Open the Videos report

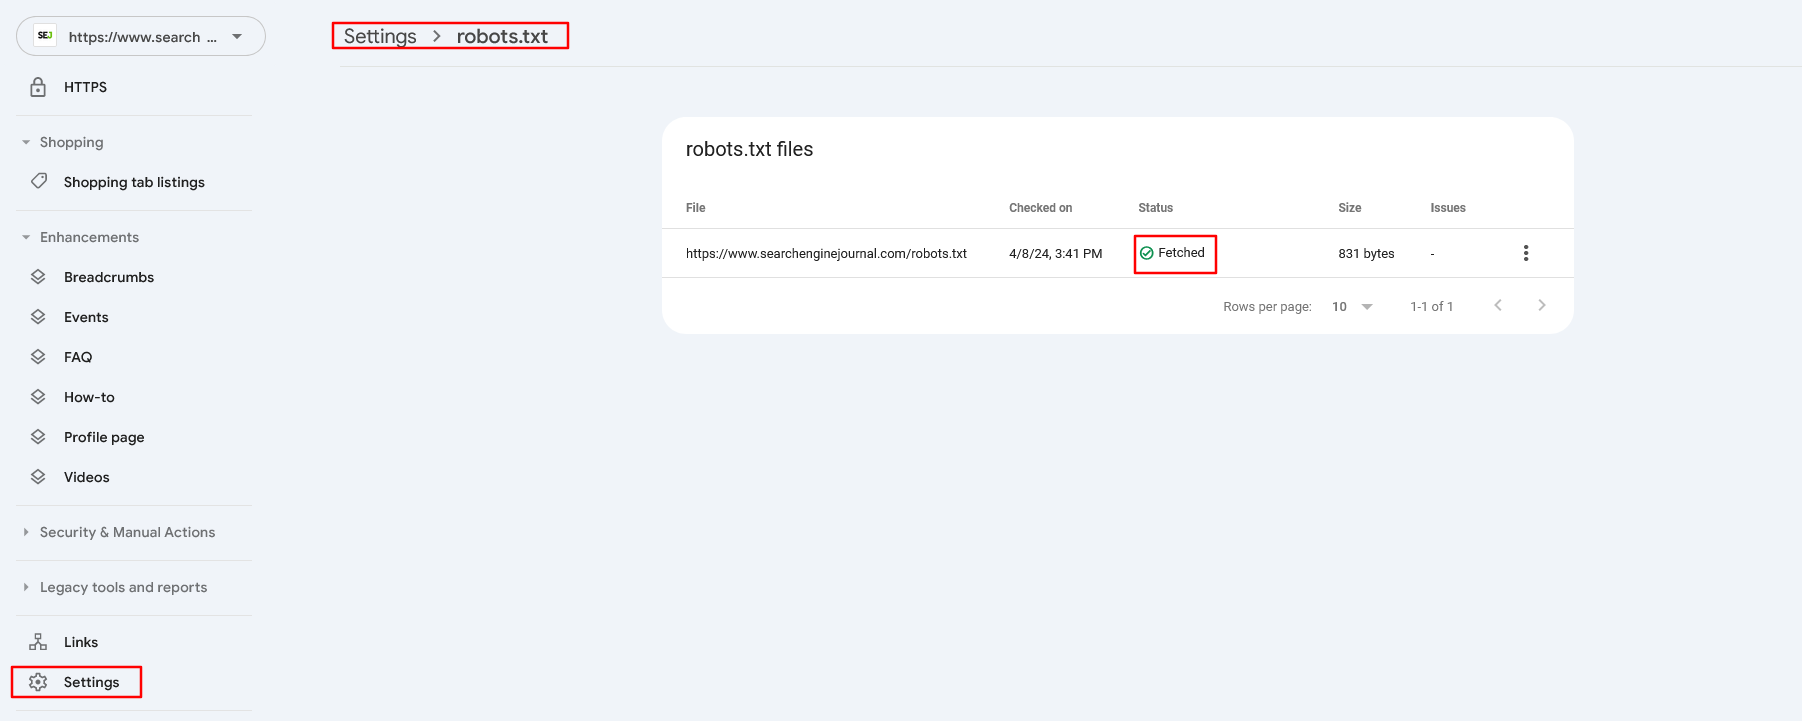[x=87, y=477]
